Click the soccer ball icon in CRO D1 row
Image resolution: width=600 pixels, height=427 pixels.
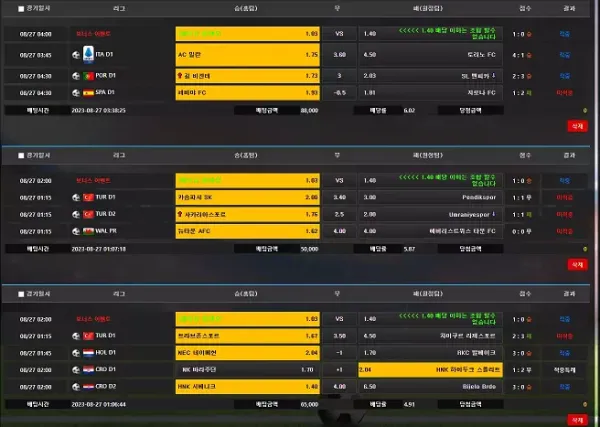(76, 370)
